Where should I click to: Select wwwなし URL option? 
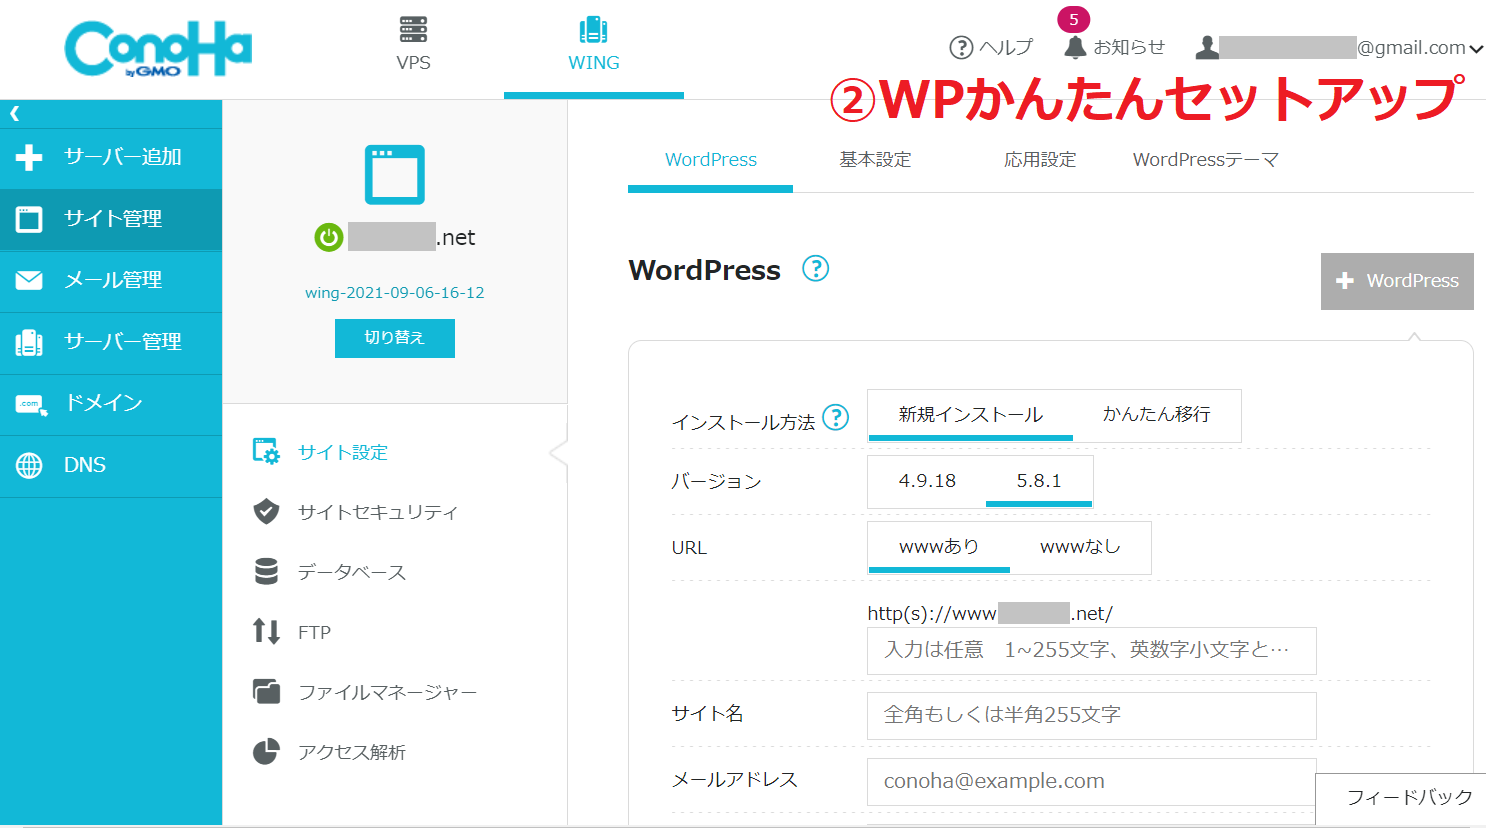click(1080, 547)
